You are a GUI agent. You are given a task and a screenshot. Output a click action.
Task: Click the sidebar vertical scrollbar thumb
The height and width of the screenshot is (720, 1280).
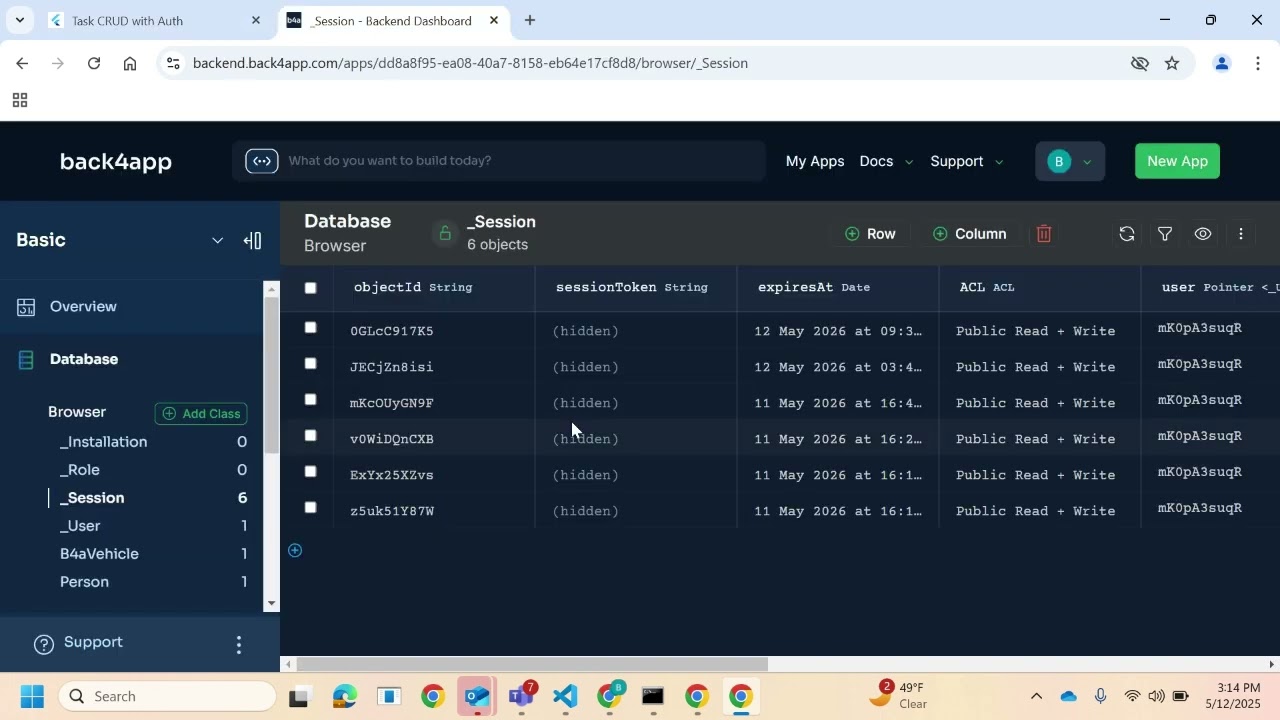[270, 374]
